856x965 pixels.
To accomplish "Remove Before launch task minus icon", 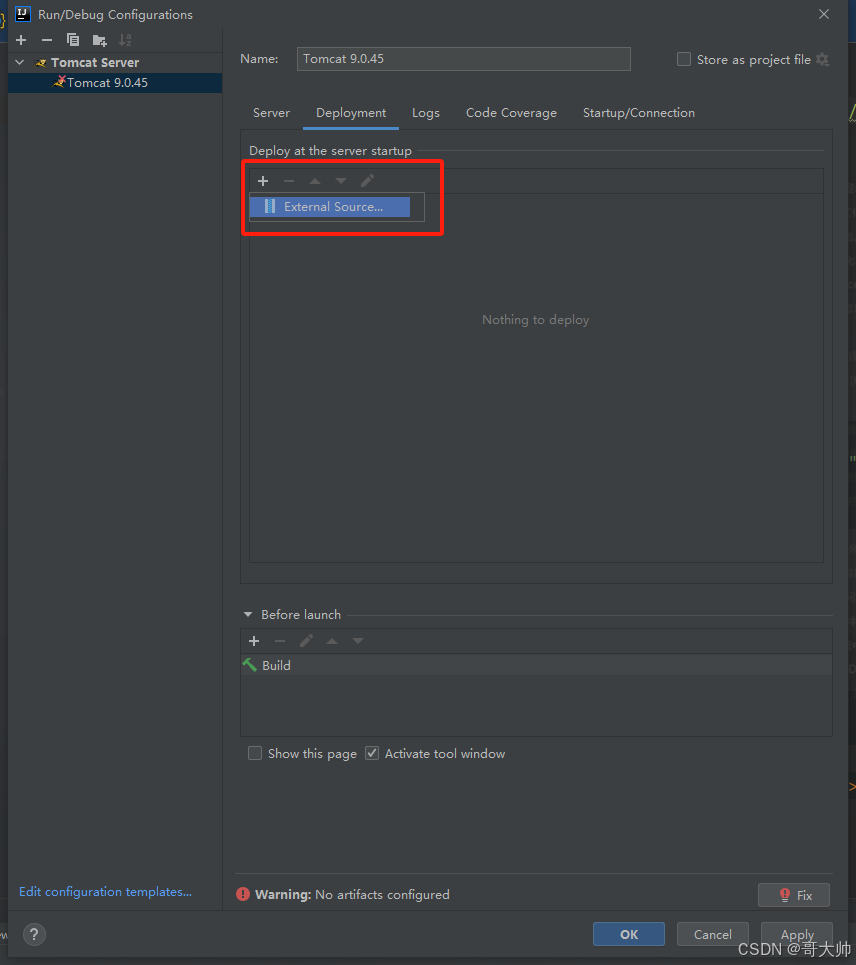I will (280, 641).
